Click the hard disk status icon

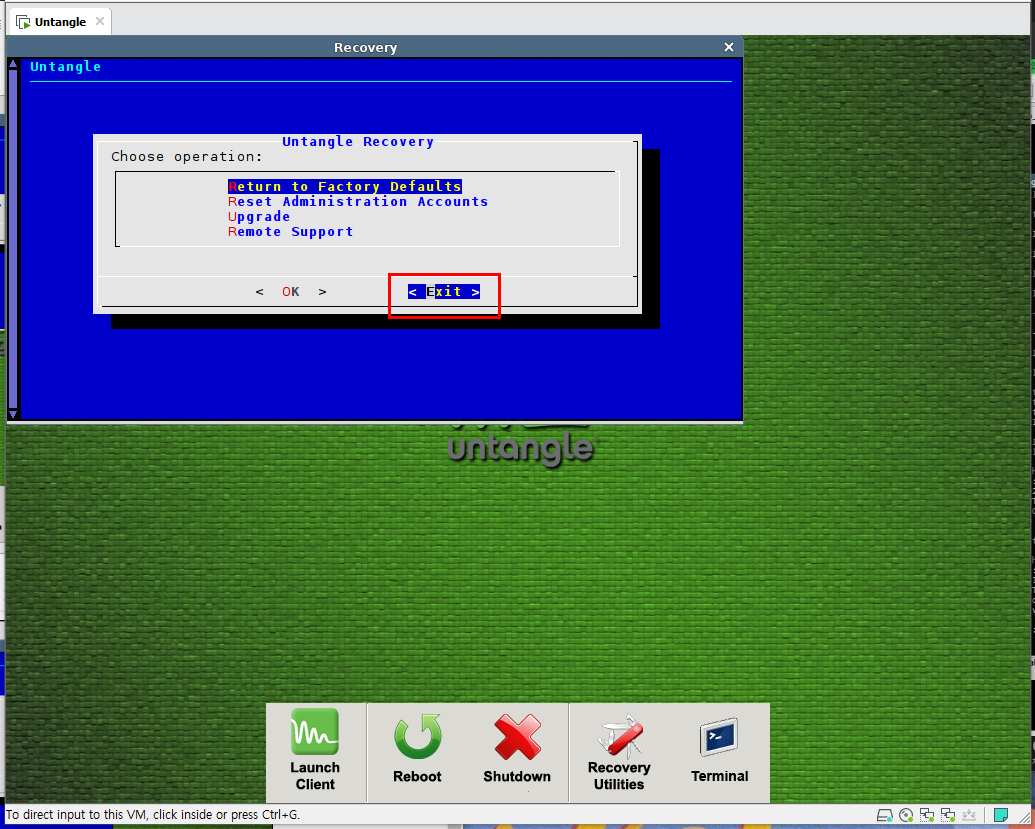pyautogui.click(x=885, y=815)
